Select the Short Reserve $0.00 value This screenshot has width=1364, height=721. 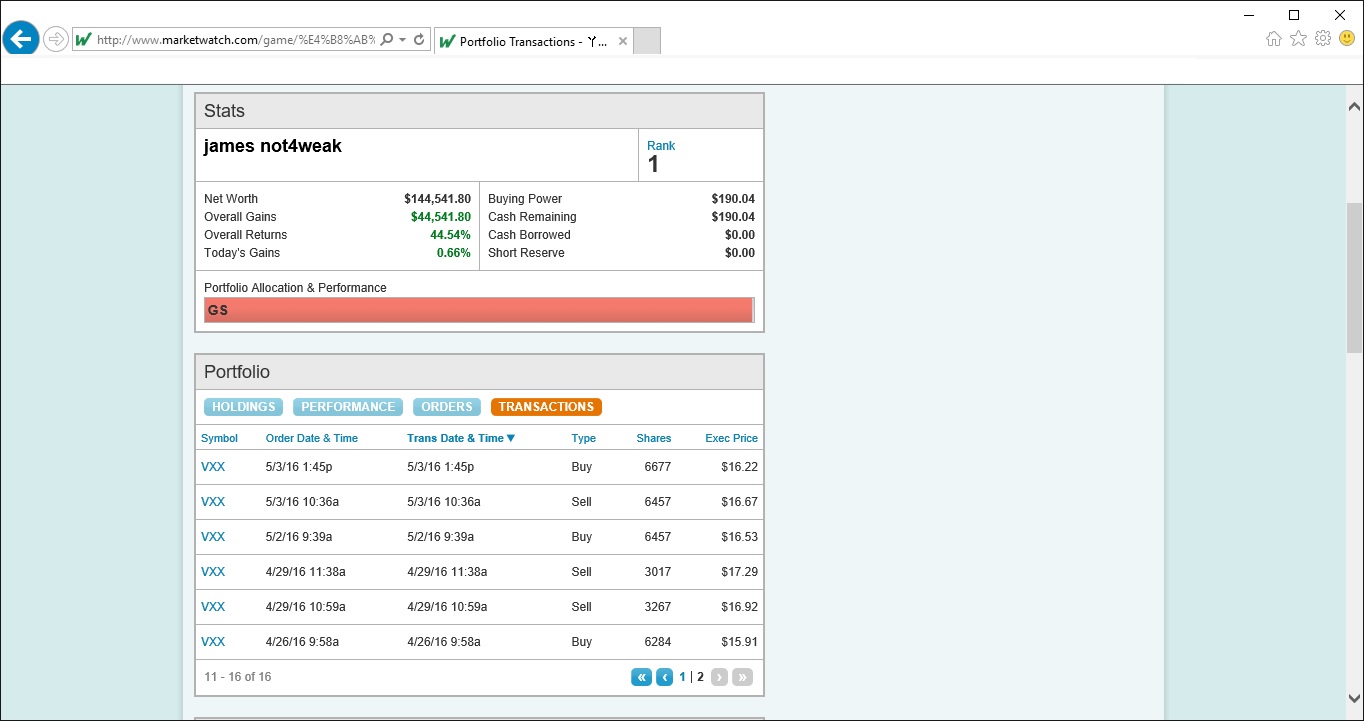coord(740,253)
